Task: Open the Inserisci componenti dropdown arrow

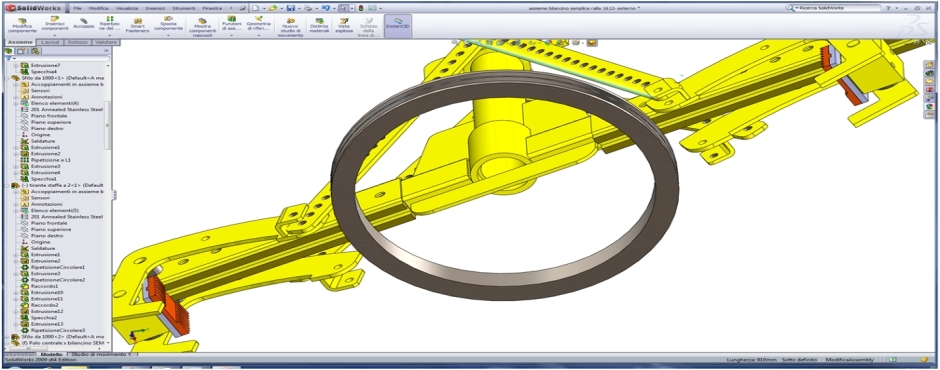Action: pyautogui.click(x=55, y=35)
